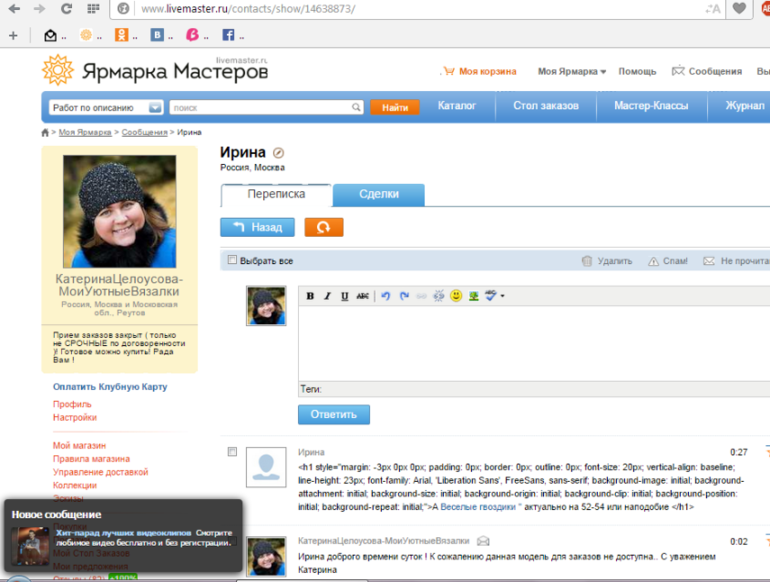Undo last edit in message editor
Viewport: 770px width, 582px height.
coord(385,296)
